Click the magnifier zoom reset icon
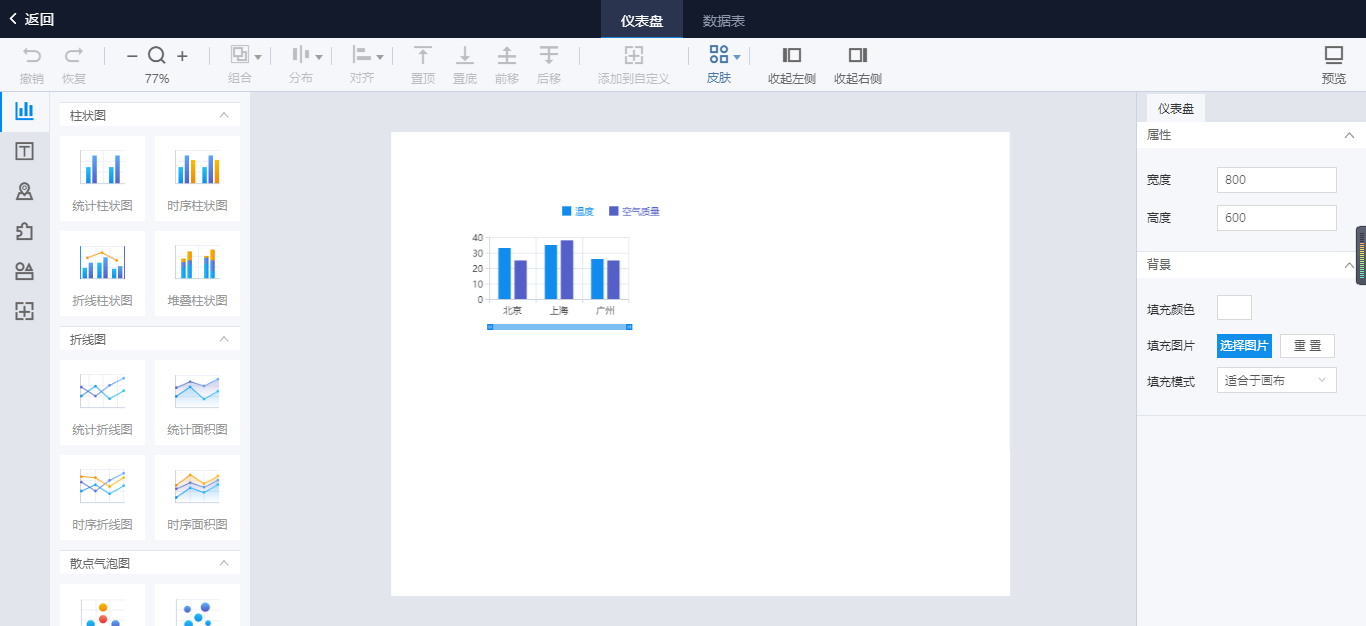The height and width of the screenshot is (626, 1366). coord(157,55)
